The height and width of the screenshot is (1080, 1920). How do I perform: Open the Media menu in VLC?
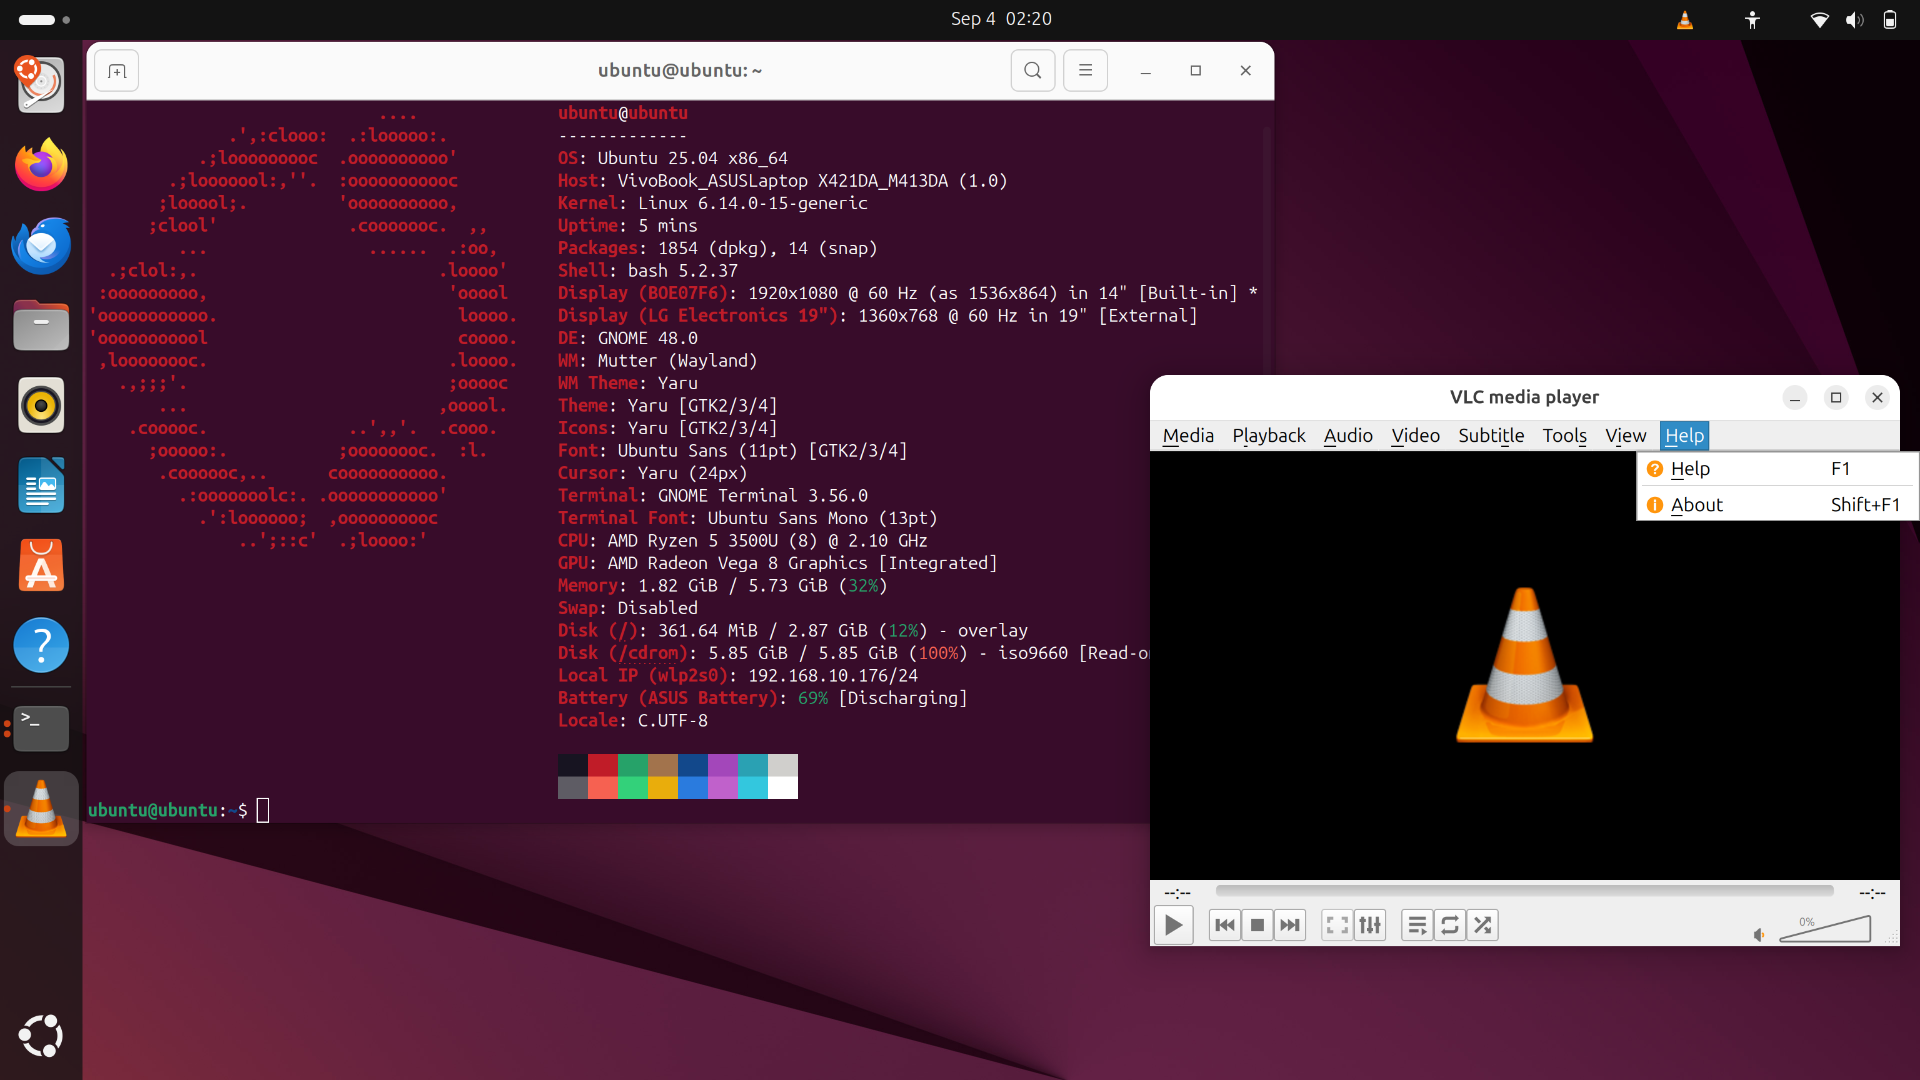click(1188, 435)
